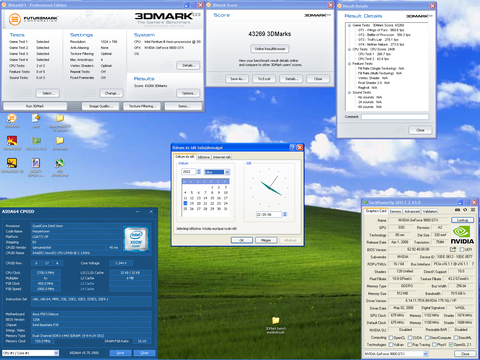Image resolution: width=480 pixels, height=360 pixels.
Task: Toggle the UEFI checkbox in GPU-Z
Action: 462,249
